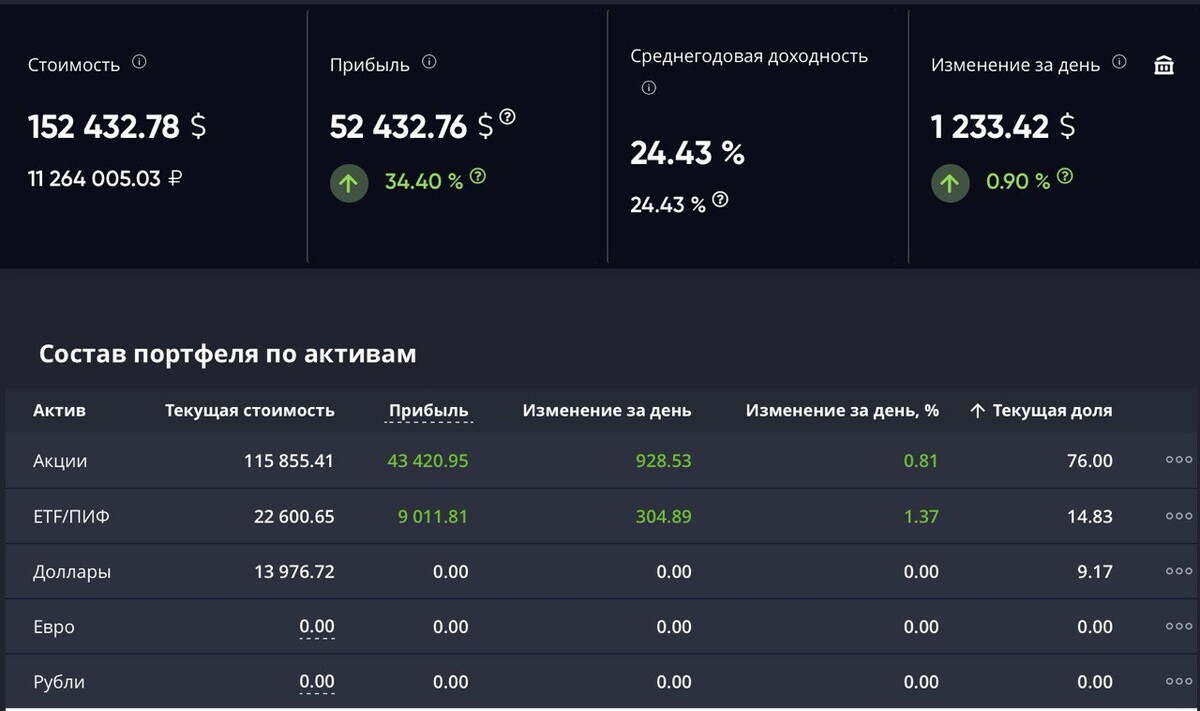
Task: Click question mark beside 52 432.76 $ profit
Action: pyautogui.click(x=508, y=117)
